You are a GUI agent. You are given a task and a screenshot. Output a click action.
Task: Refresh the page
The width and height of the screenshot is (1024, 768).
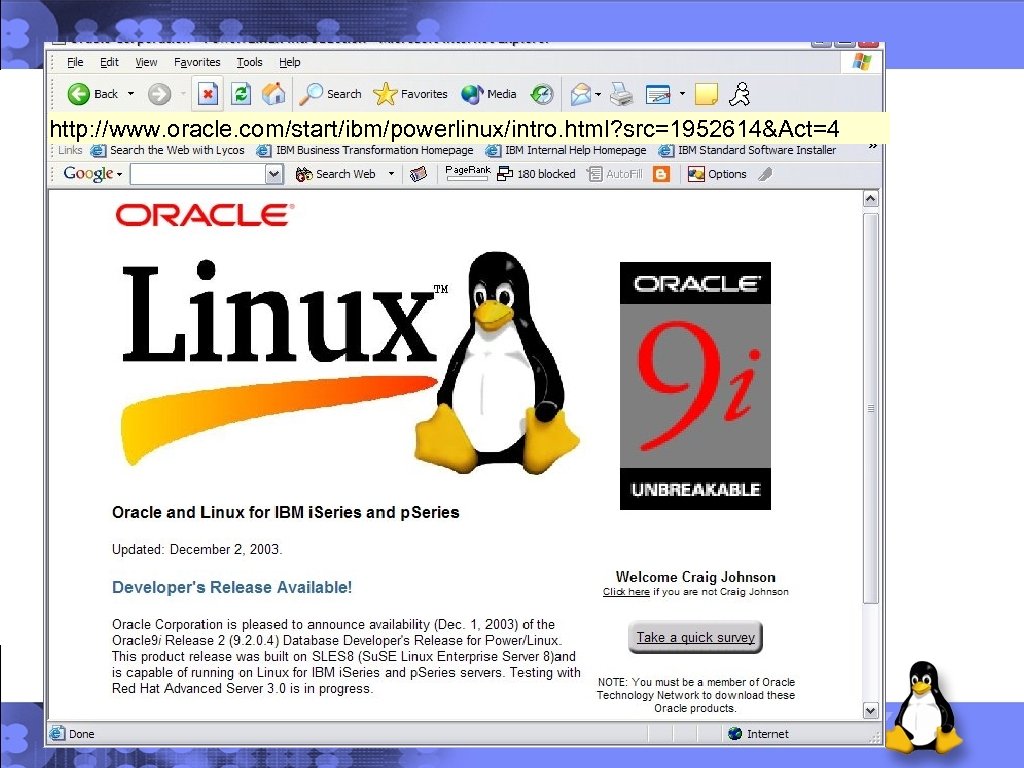[x=241, y=94]
